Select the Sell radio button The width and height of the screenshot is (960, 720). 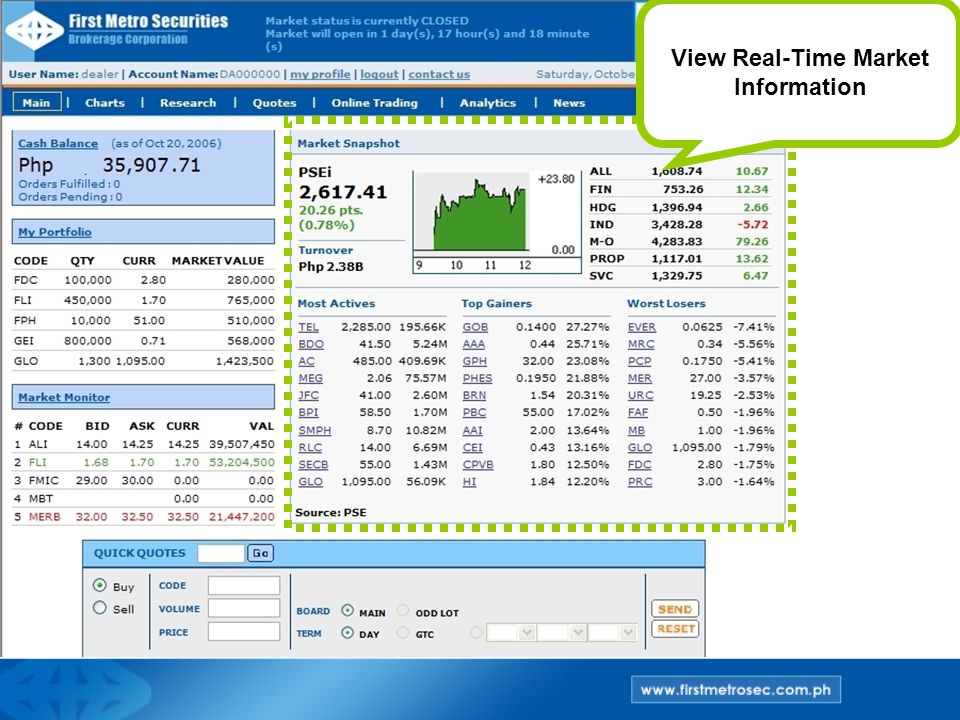pos(100,608)
